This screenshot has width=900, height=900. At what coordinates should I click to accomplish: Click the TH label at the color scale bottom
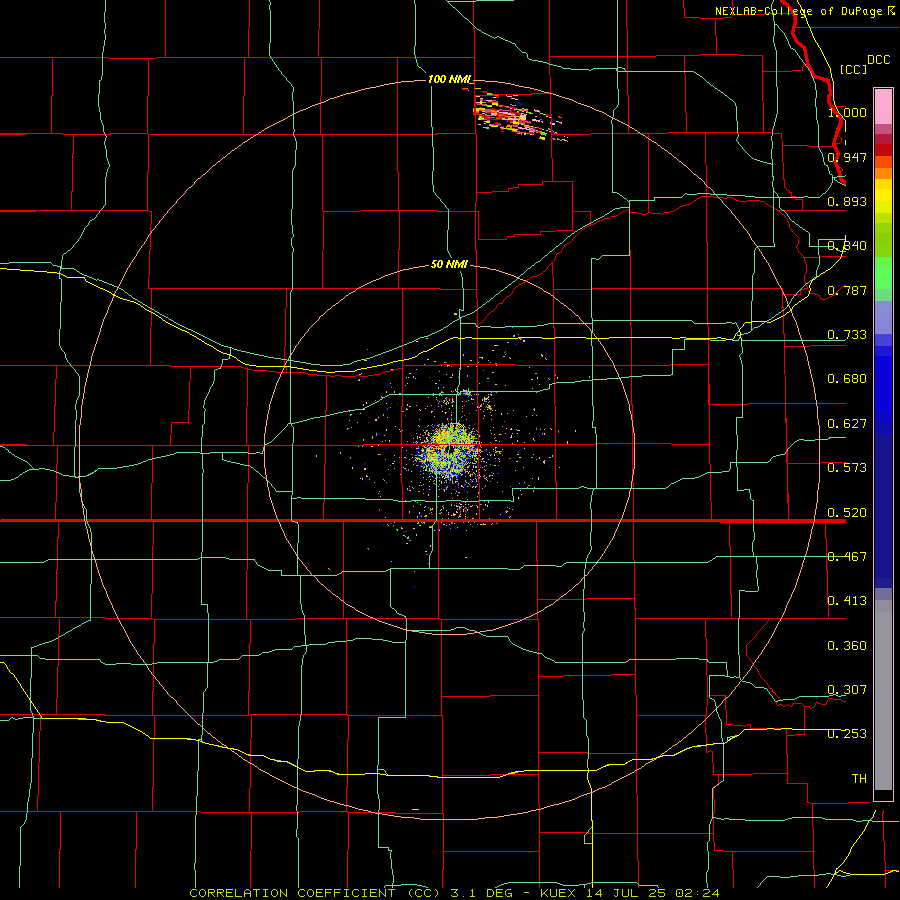[859, 779]
